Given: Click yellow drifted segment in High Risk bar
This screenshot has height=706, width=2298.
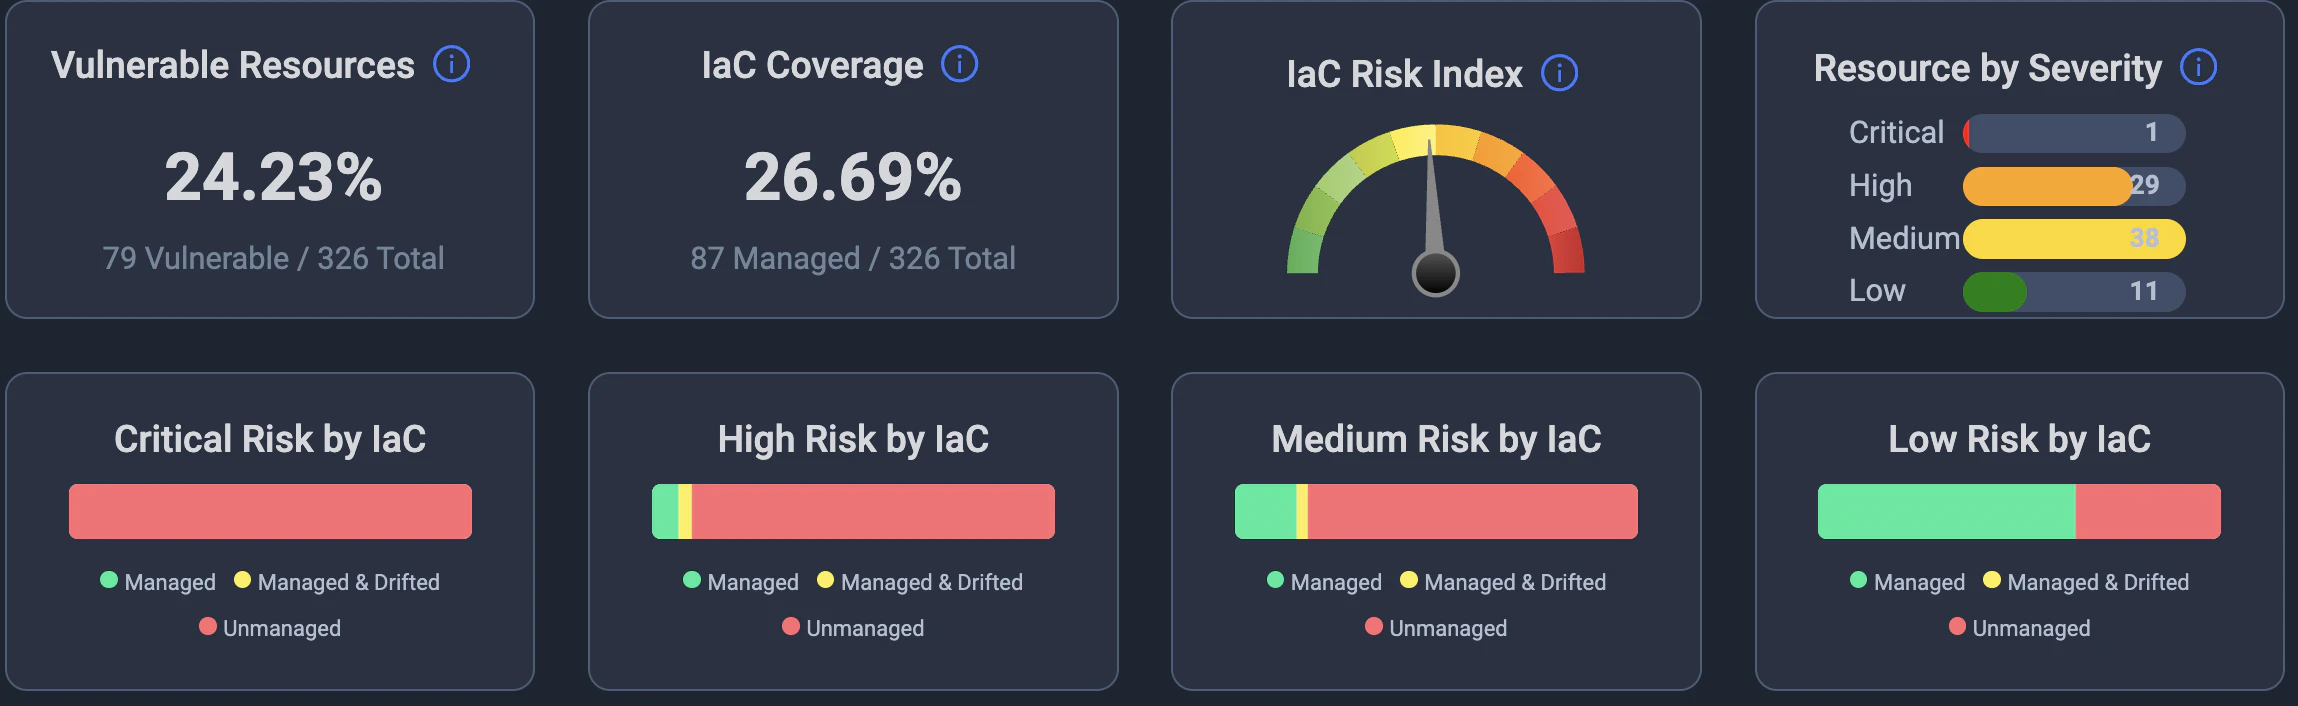Looking at the screenshot, I should click(685, 512).
